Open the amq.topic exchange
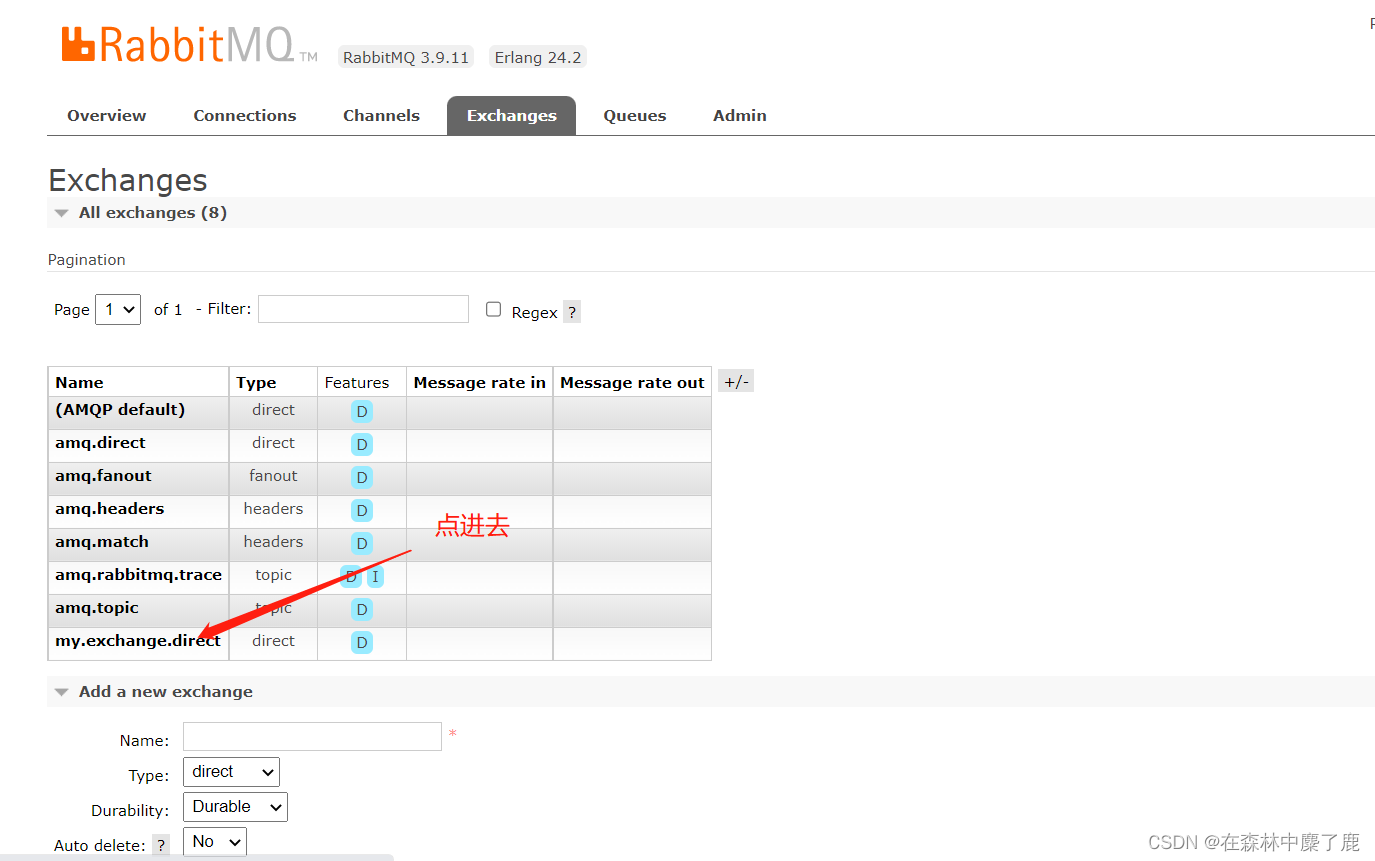 97,607
